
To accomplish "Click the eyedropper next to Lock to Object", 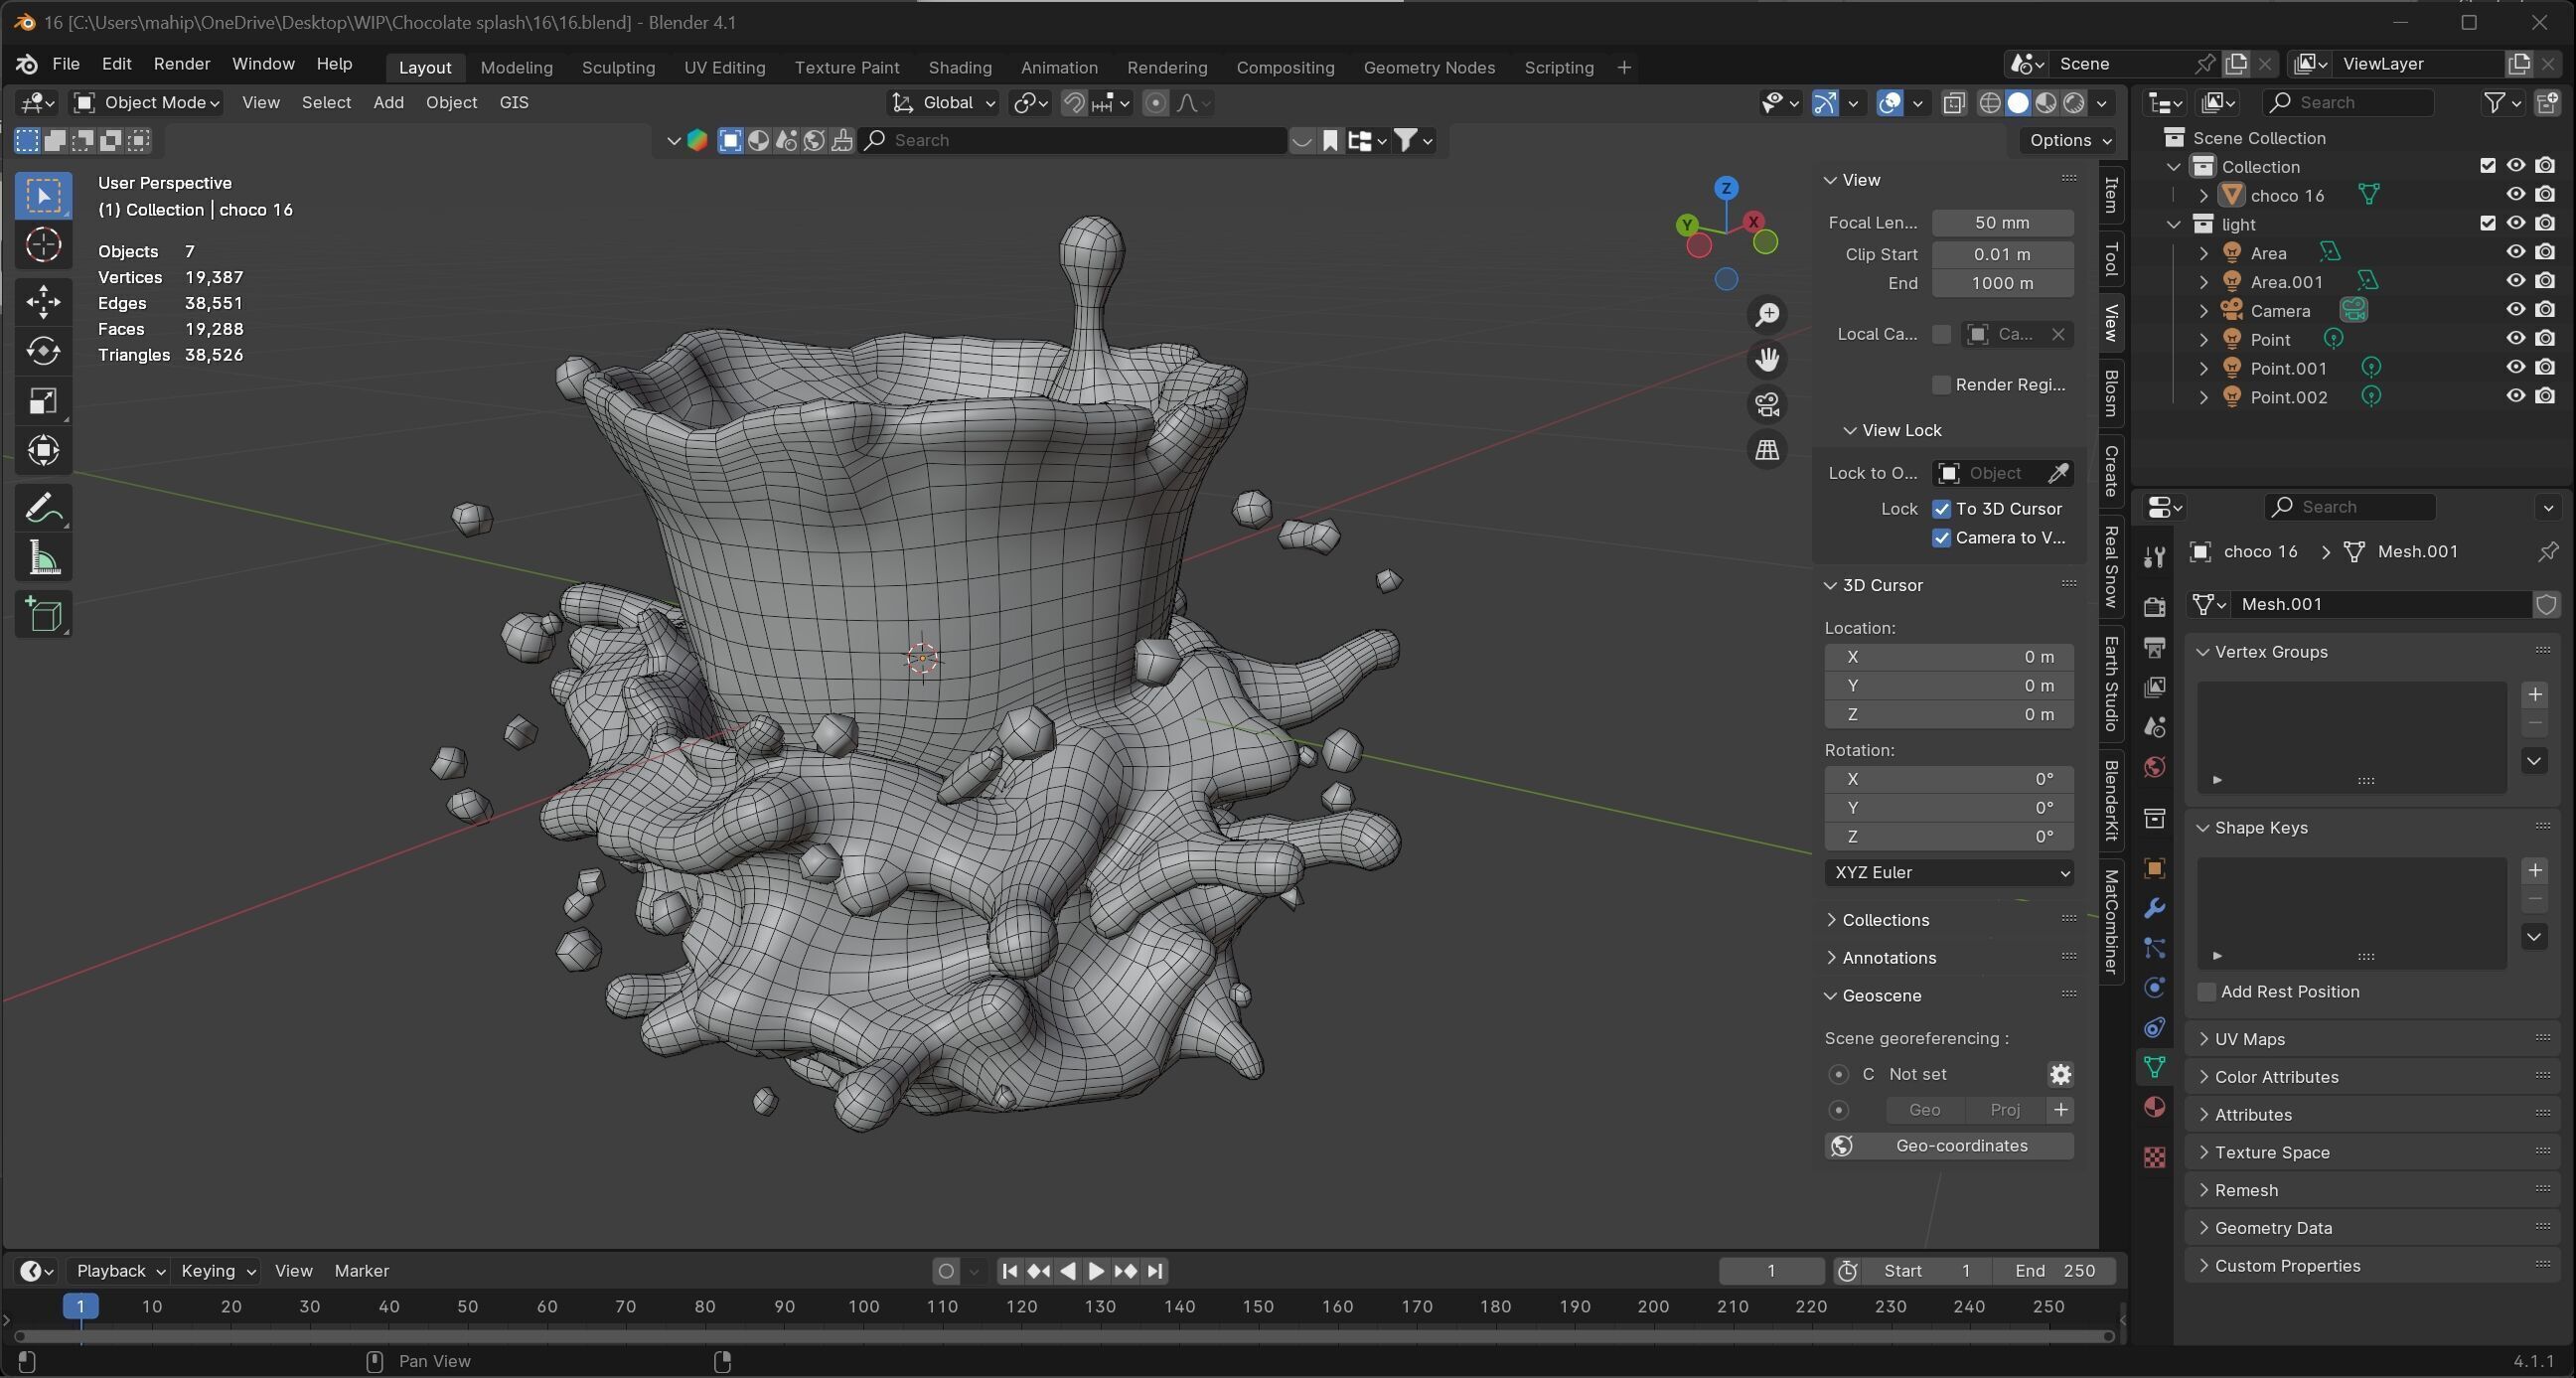I will [x=2058, y=473].
